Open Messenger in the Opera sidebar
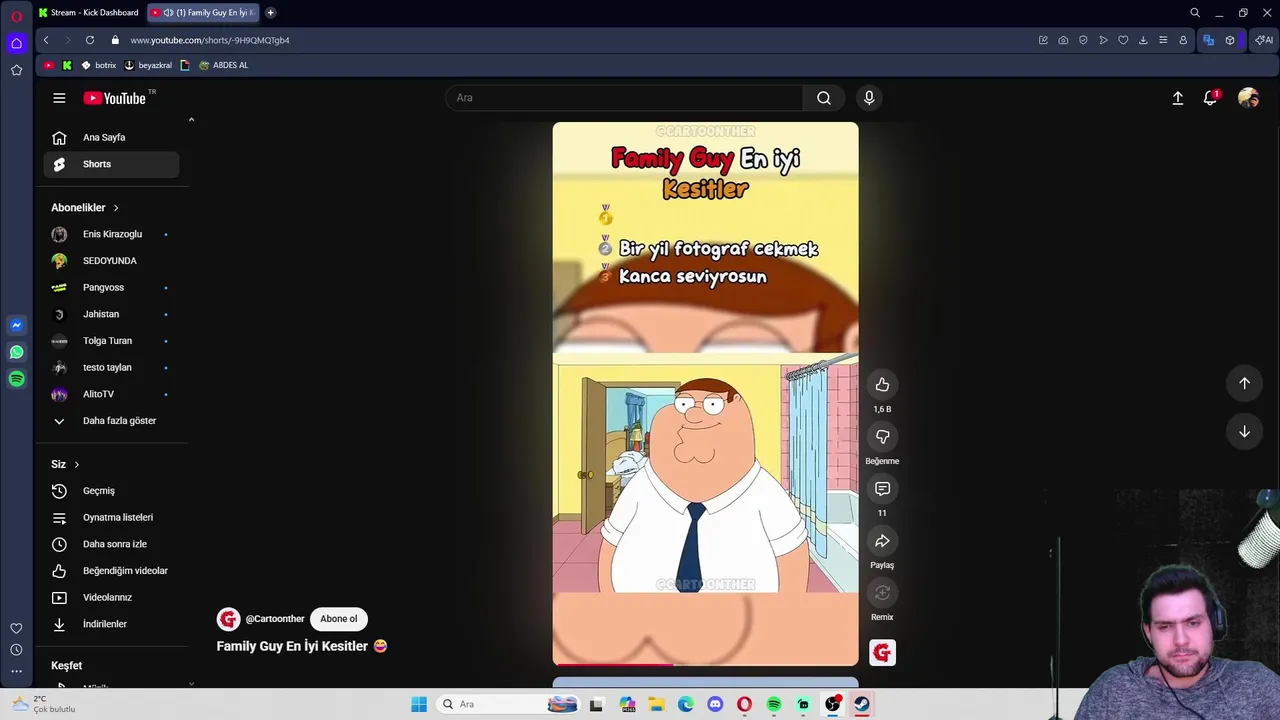This screenshot has width=1280, height=720. coord(16,325)
